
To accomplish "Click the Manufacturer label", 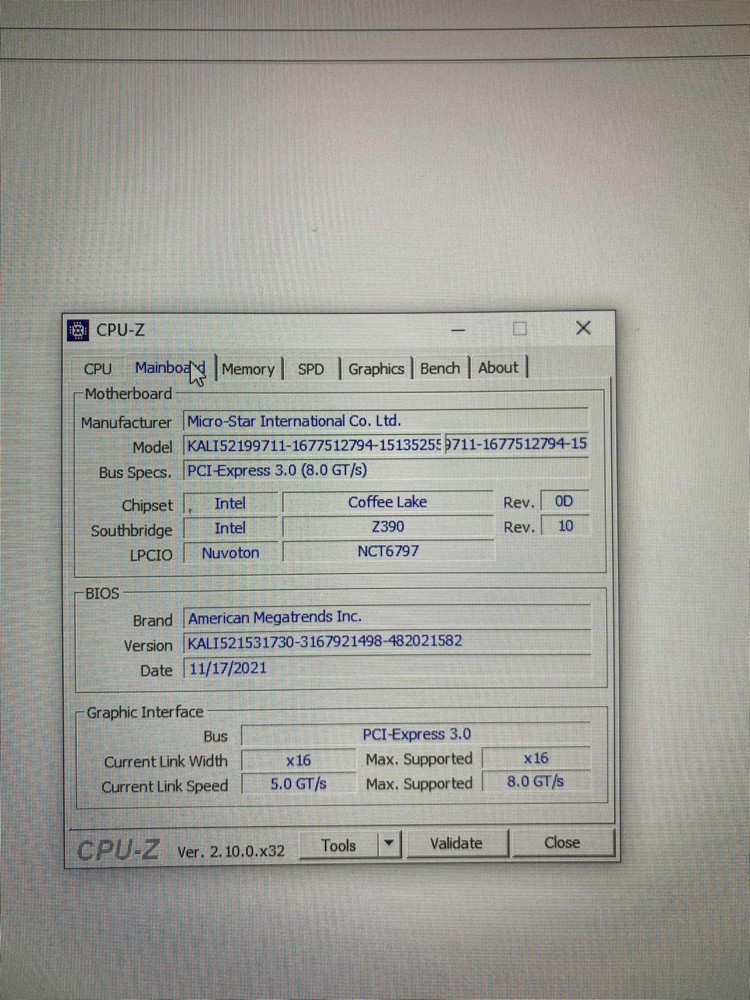I will point(126,422).
